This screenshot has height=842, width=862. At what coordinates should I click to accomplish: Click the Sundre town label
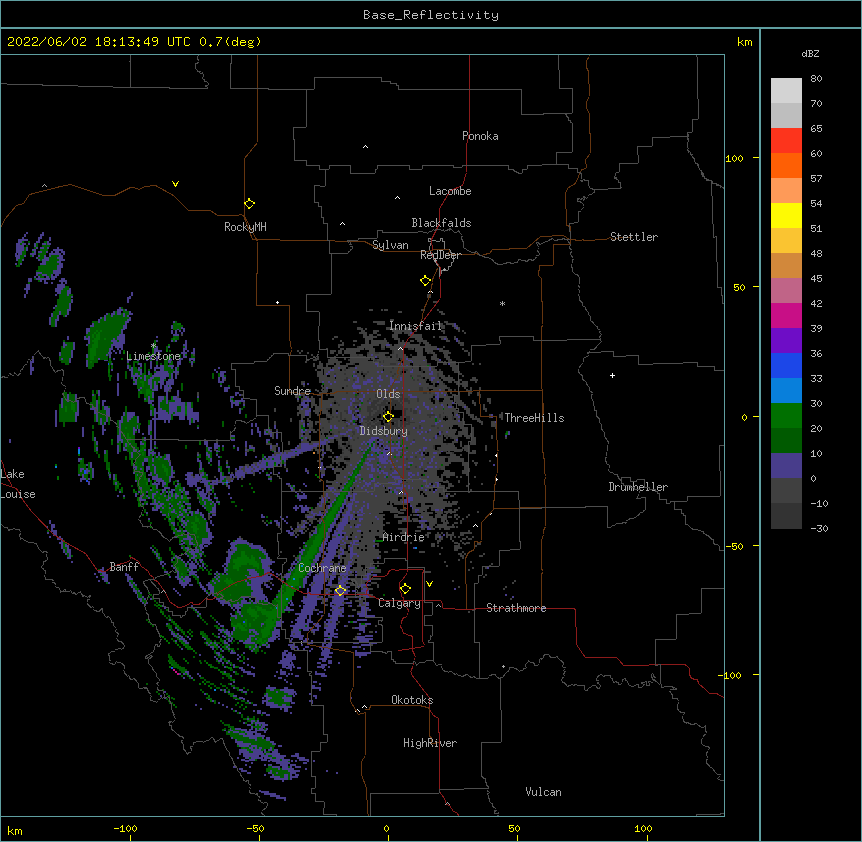292,391
